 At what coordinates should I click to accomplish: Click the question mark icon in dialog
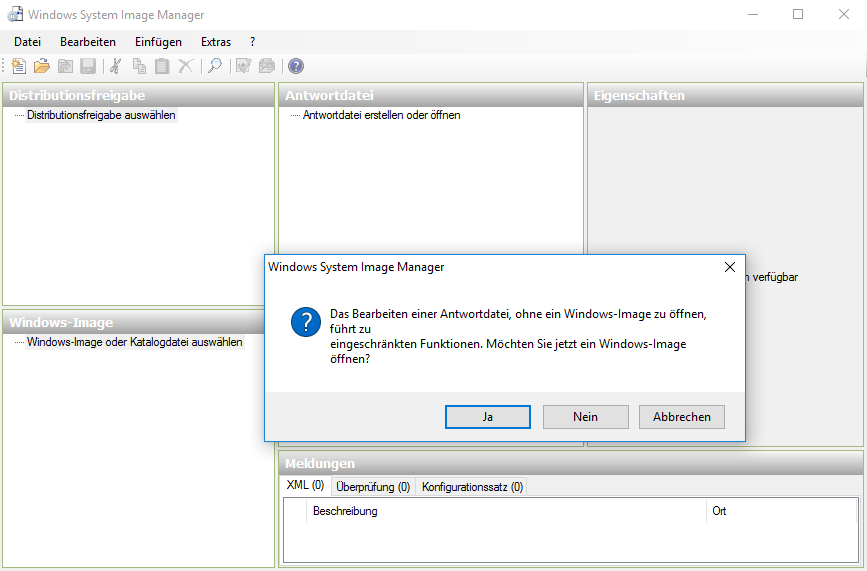[306, 322]
